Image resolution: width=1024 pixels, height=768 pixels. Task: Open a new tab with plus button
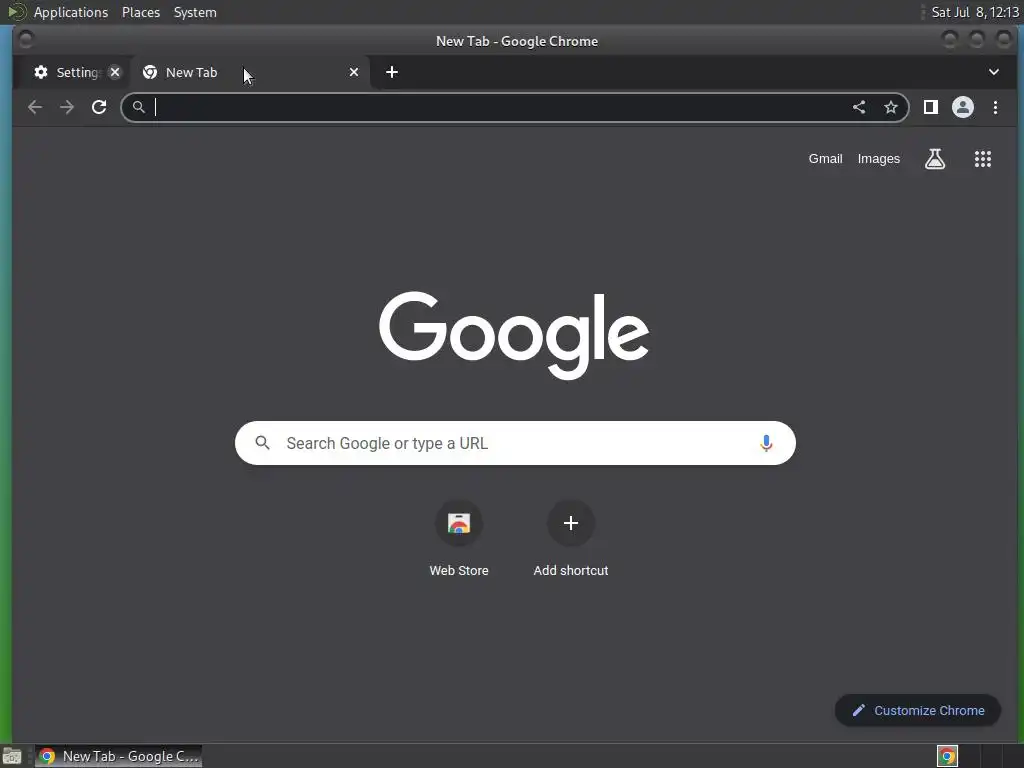click(x=392, y=72)
